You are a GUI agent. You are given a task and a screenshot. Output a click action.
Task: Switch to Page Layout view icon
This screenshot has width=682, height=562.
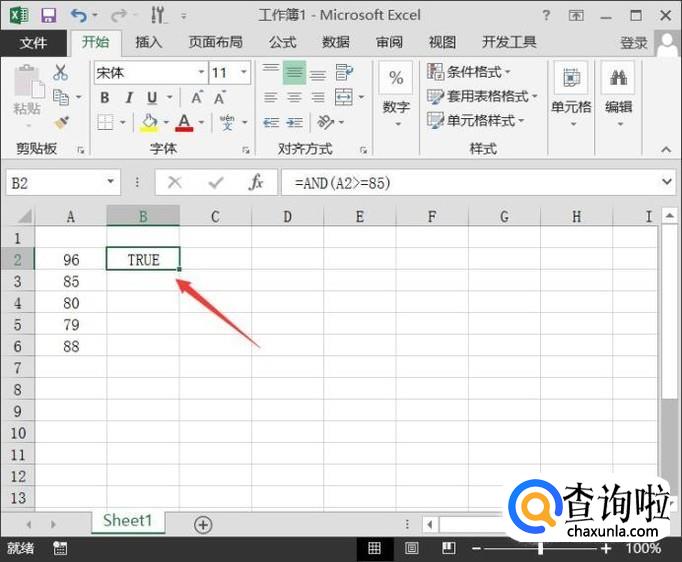(x=411, y=548)
